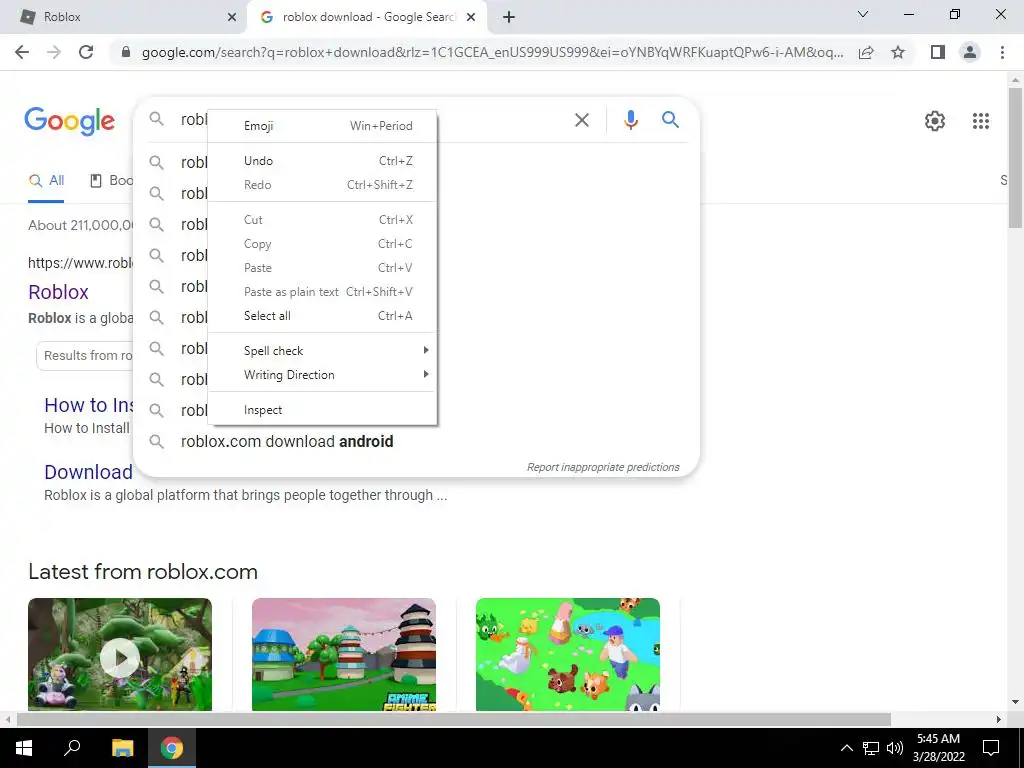This screenshot has height=768, width=1024.
Task: Expand the Writing Direction submenu
Action: pyautogui.click(x=323, y=375)
